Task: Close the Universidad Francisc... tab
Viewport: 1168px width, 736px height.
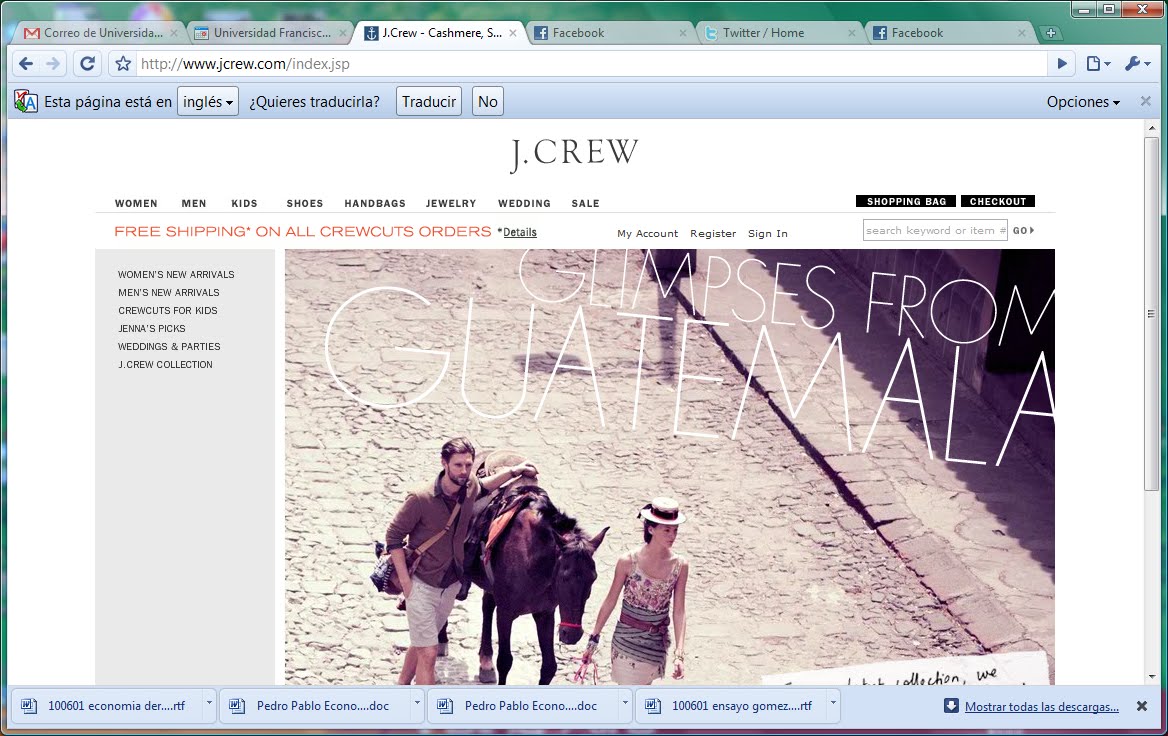Action: coord(343,33)
